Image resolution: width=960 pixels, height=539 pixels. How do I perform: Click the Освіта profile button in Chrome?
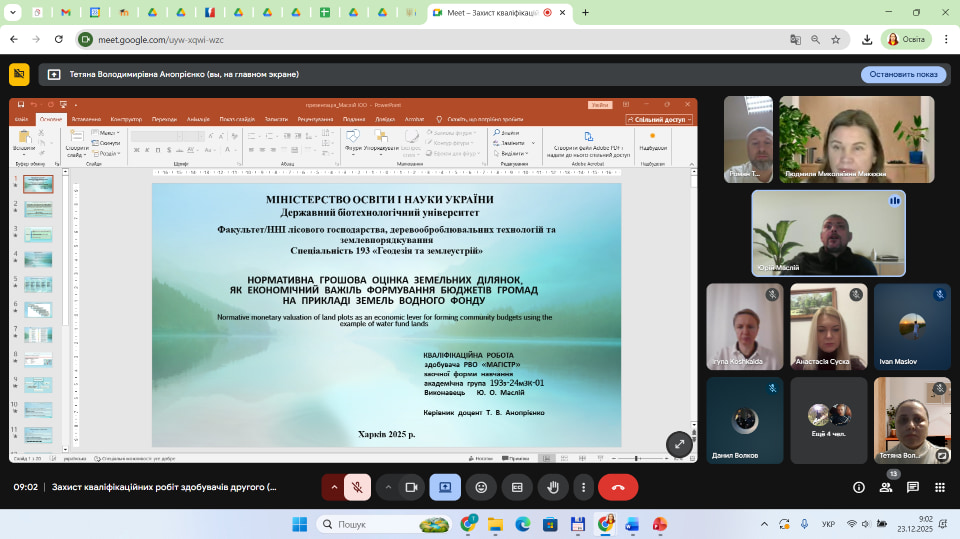(x=906, y=39)
